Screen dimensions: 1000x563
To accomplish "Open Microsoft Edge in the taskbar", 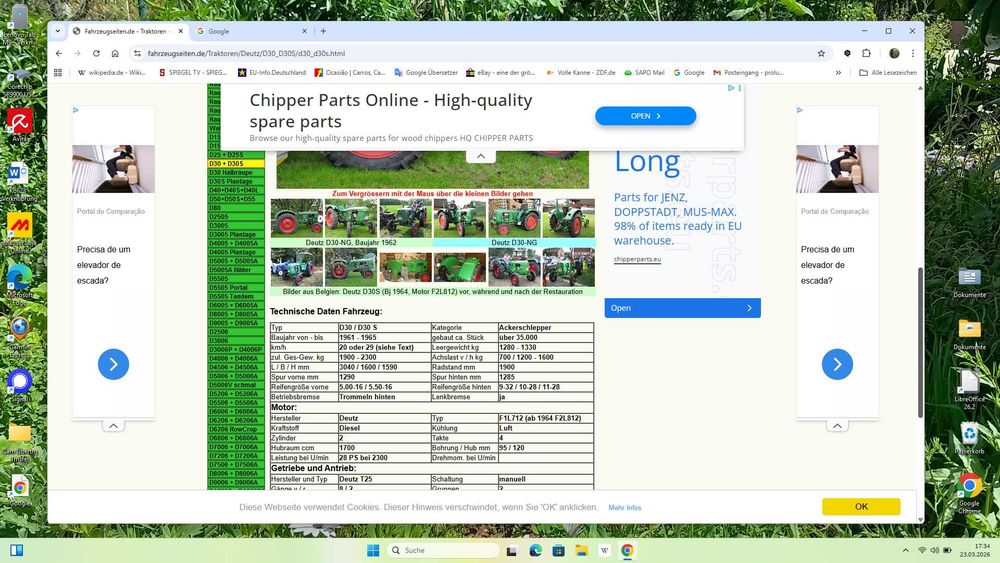I will click(535, 551).
